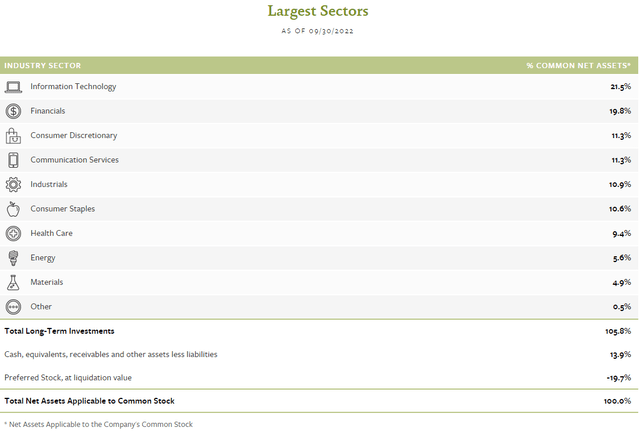
Task: Select the Other sector name
Action: [x=41, y=307]
